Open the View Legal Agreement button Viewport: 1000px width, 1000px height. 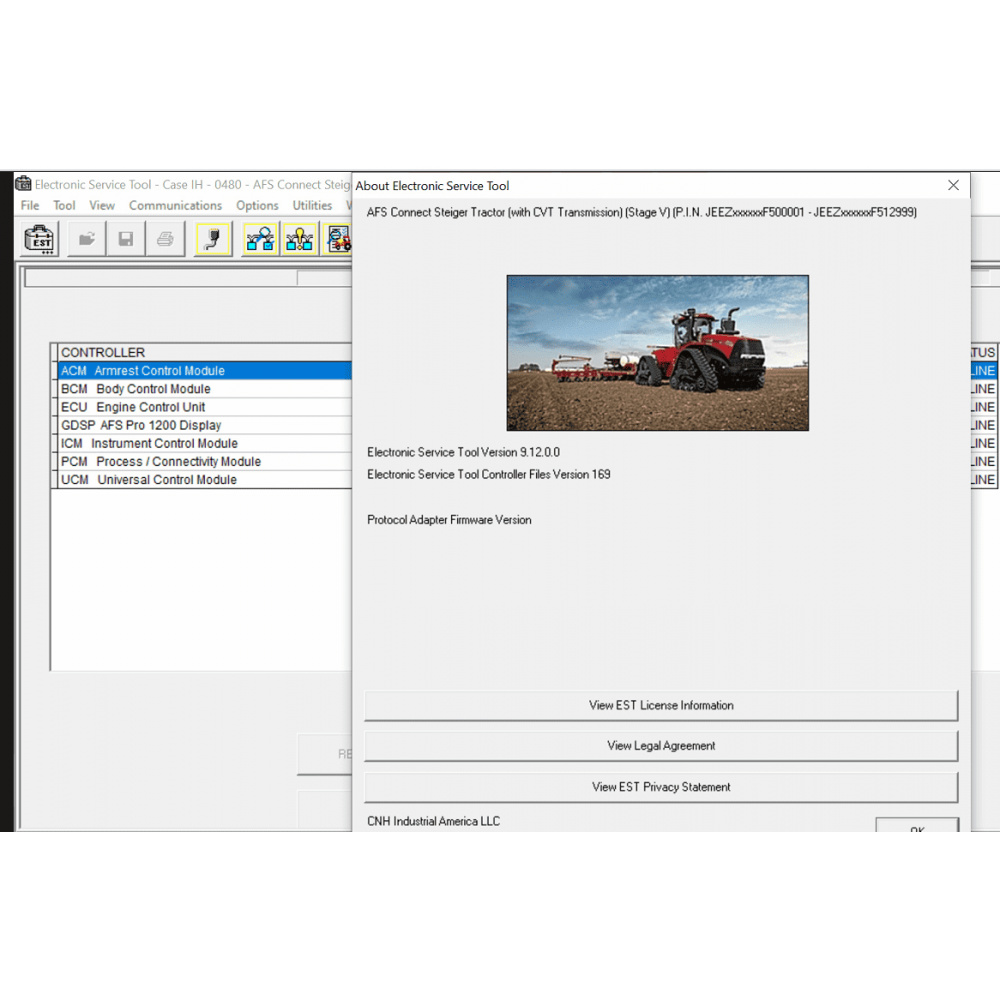point(661,746)
